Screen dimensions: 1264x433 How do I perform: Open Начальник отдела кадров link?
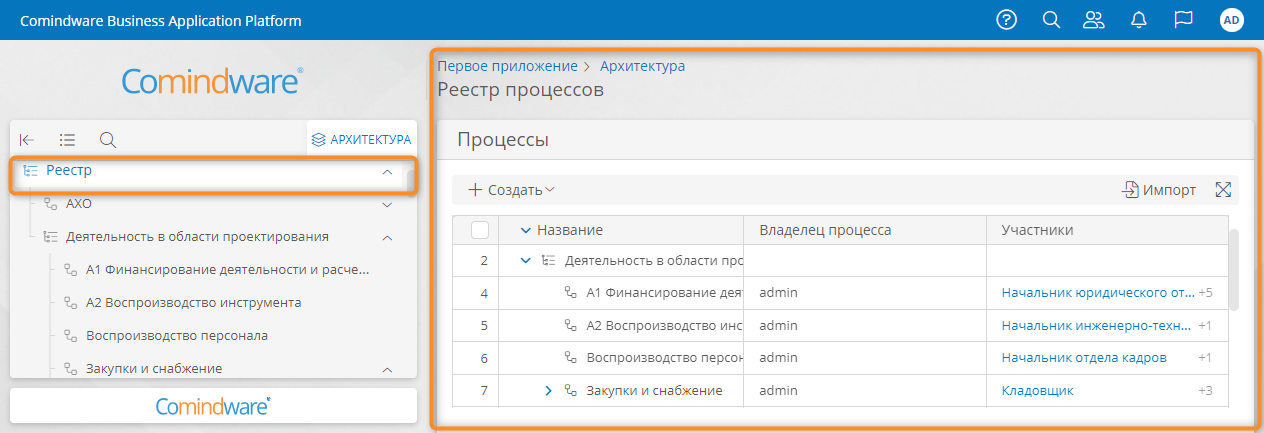[1084, 358]
